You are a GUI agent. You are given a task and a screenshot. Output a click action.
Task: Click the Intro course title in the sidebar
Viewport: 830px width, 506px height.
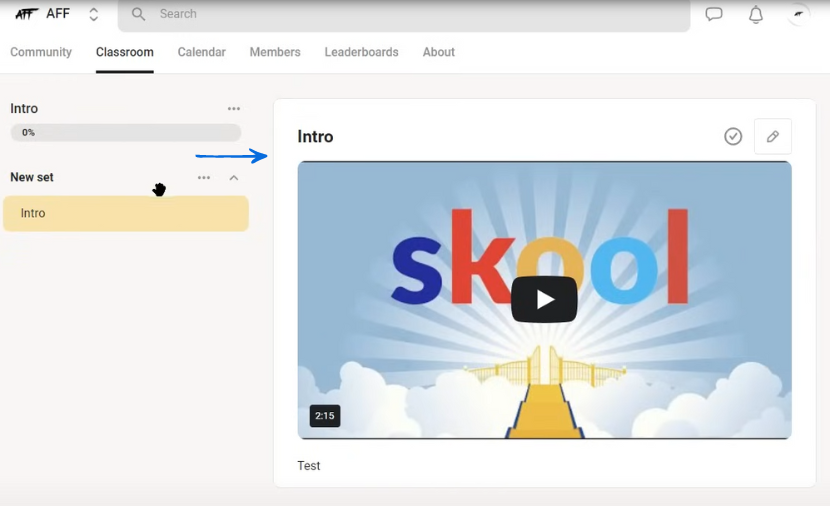24,109
